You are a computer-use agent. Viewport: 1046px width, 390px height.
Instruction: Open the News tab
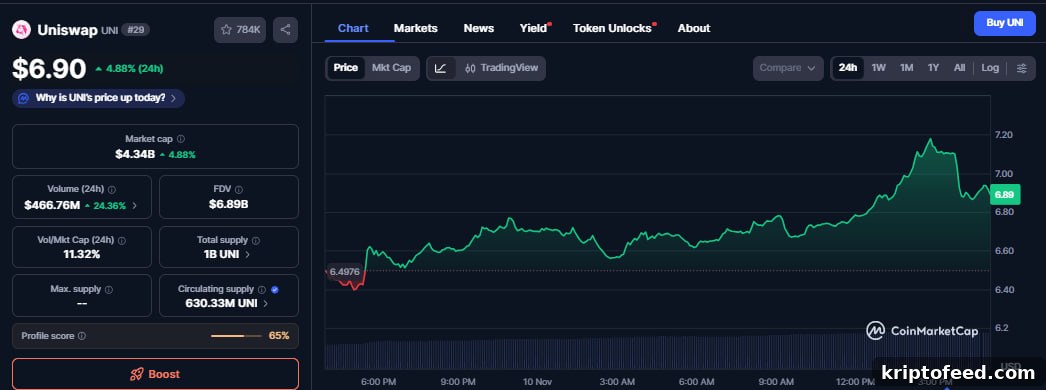pyautogui.click(x=479, y=28)
